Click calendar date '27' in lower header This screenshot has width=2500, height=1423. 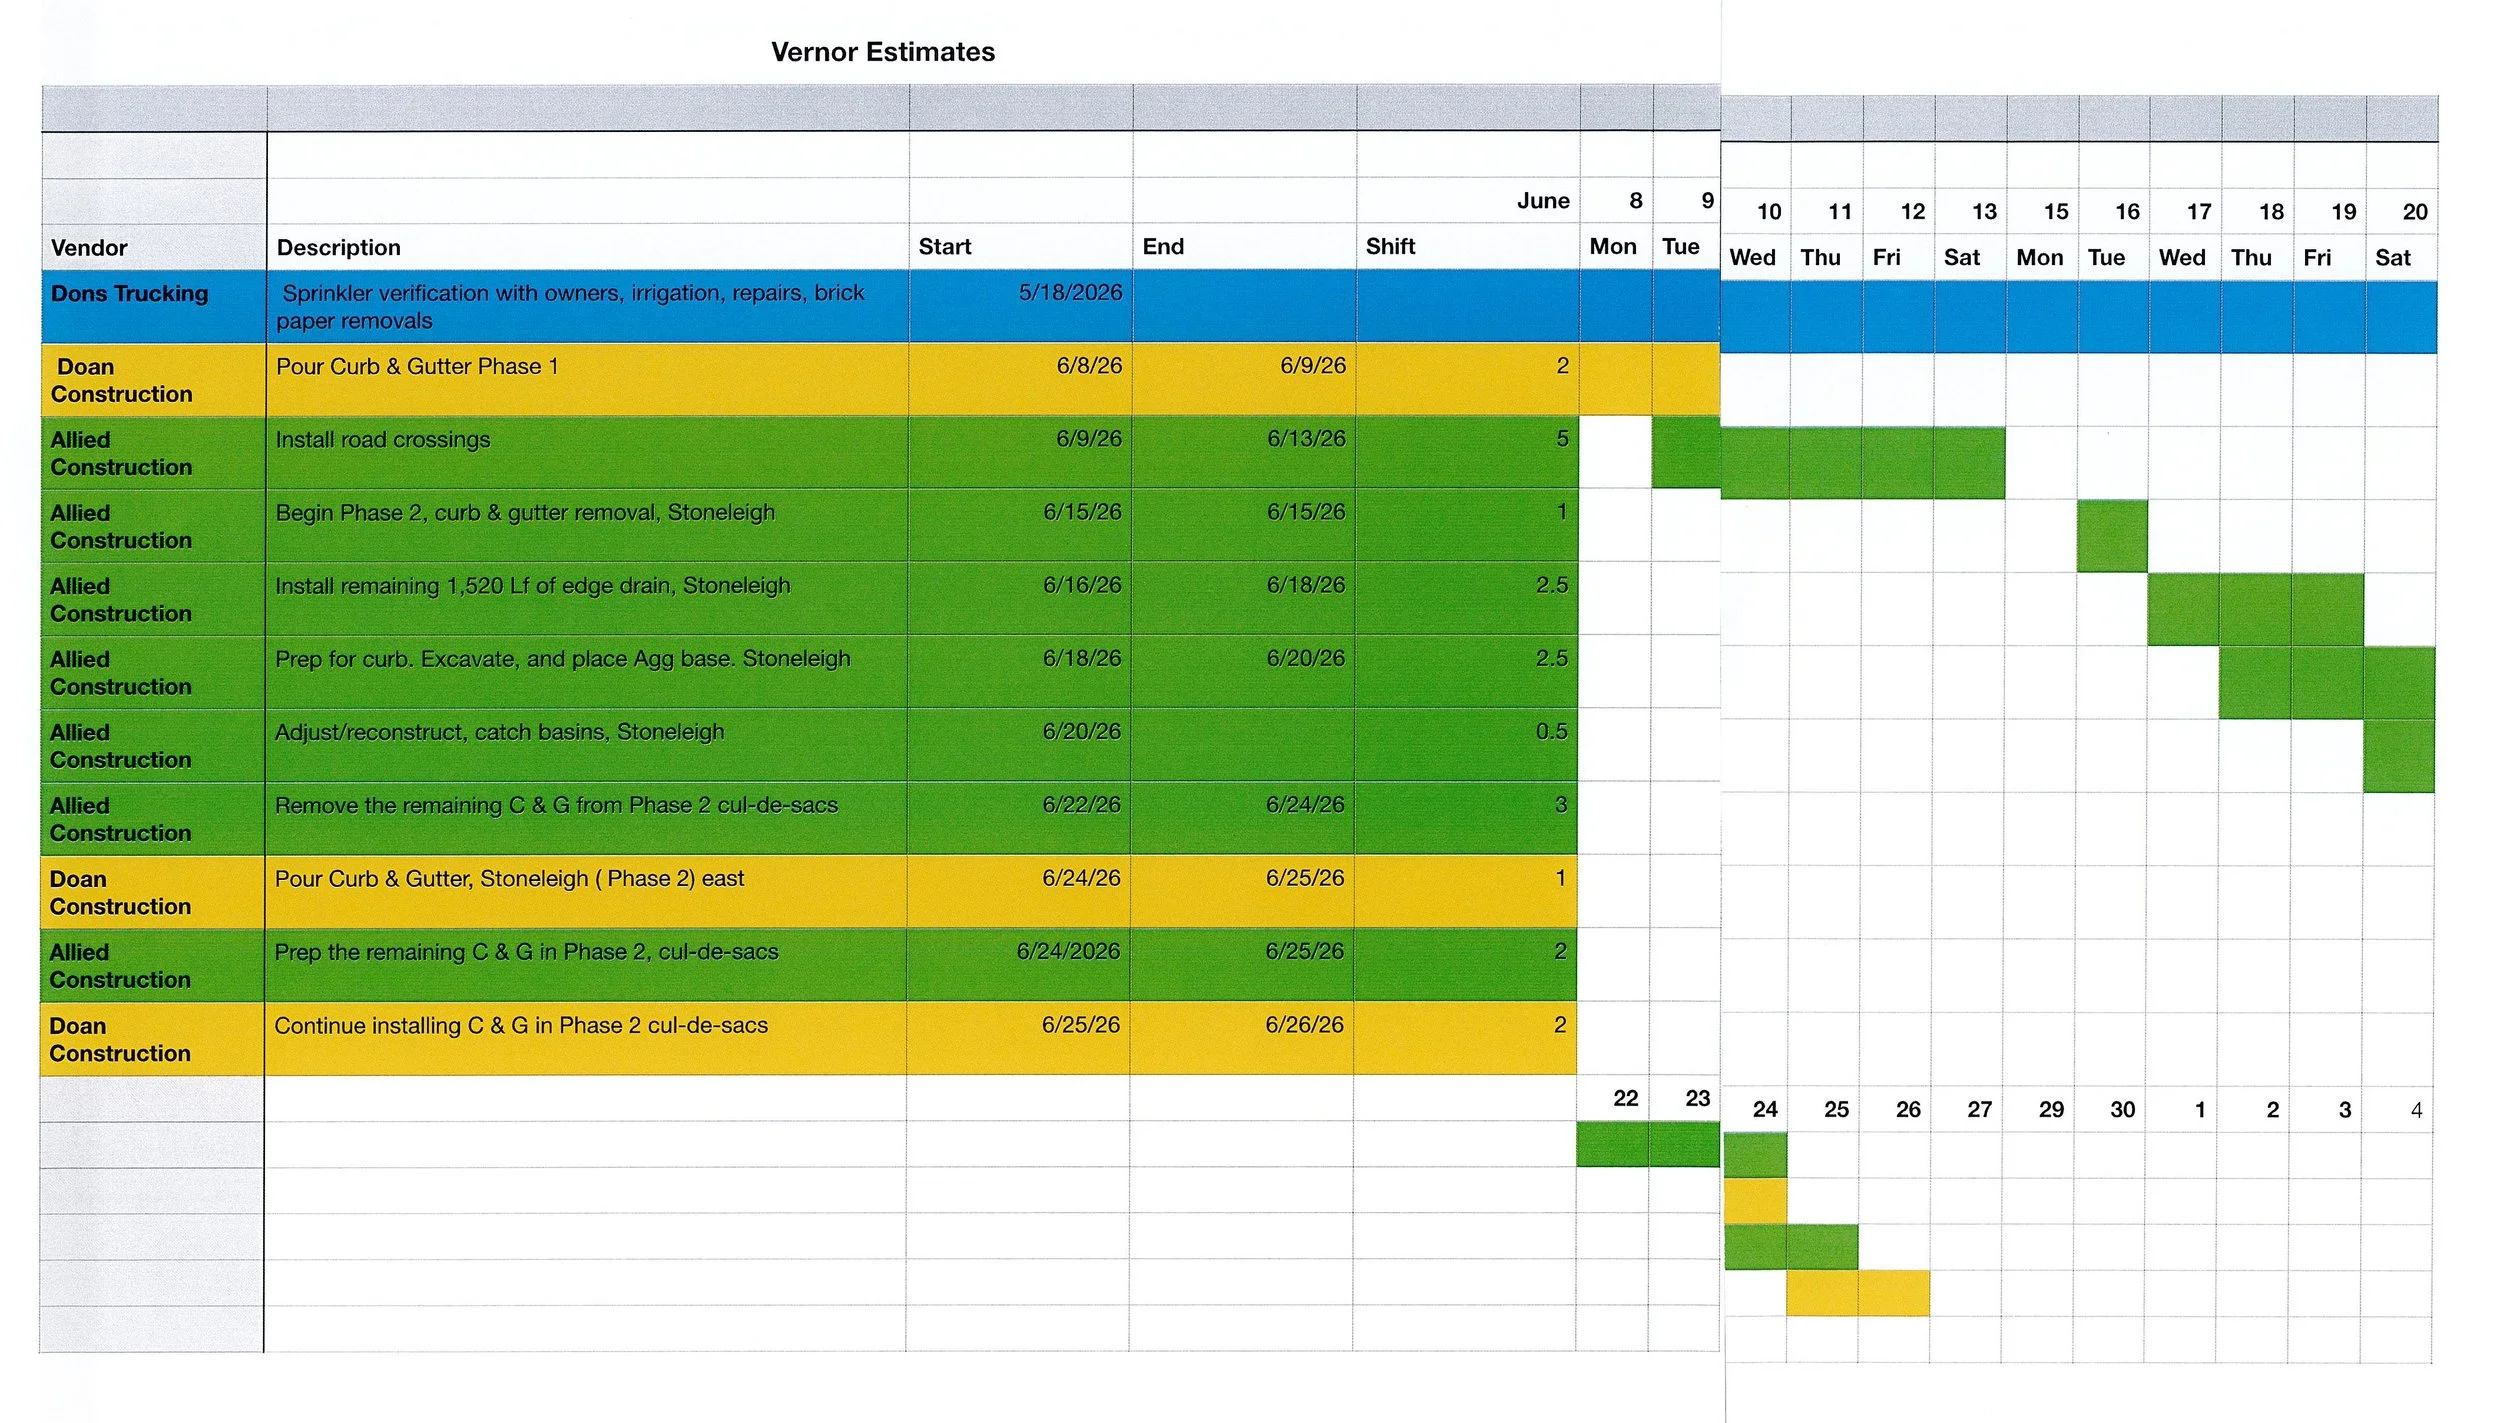coord(1980,1110)
